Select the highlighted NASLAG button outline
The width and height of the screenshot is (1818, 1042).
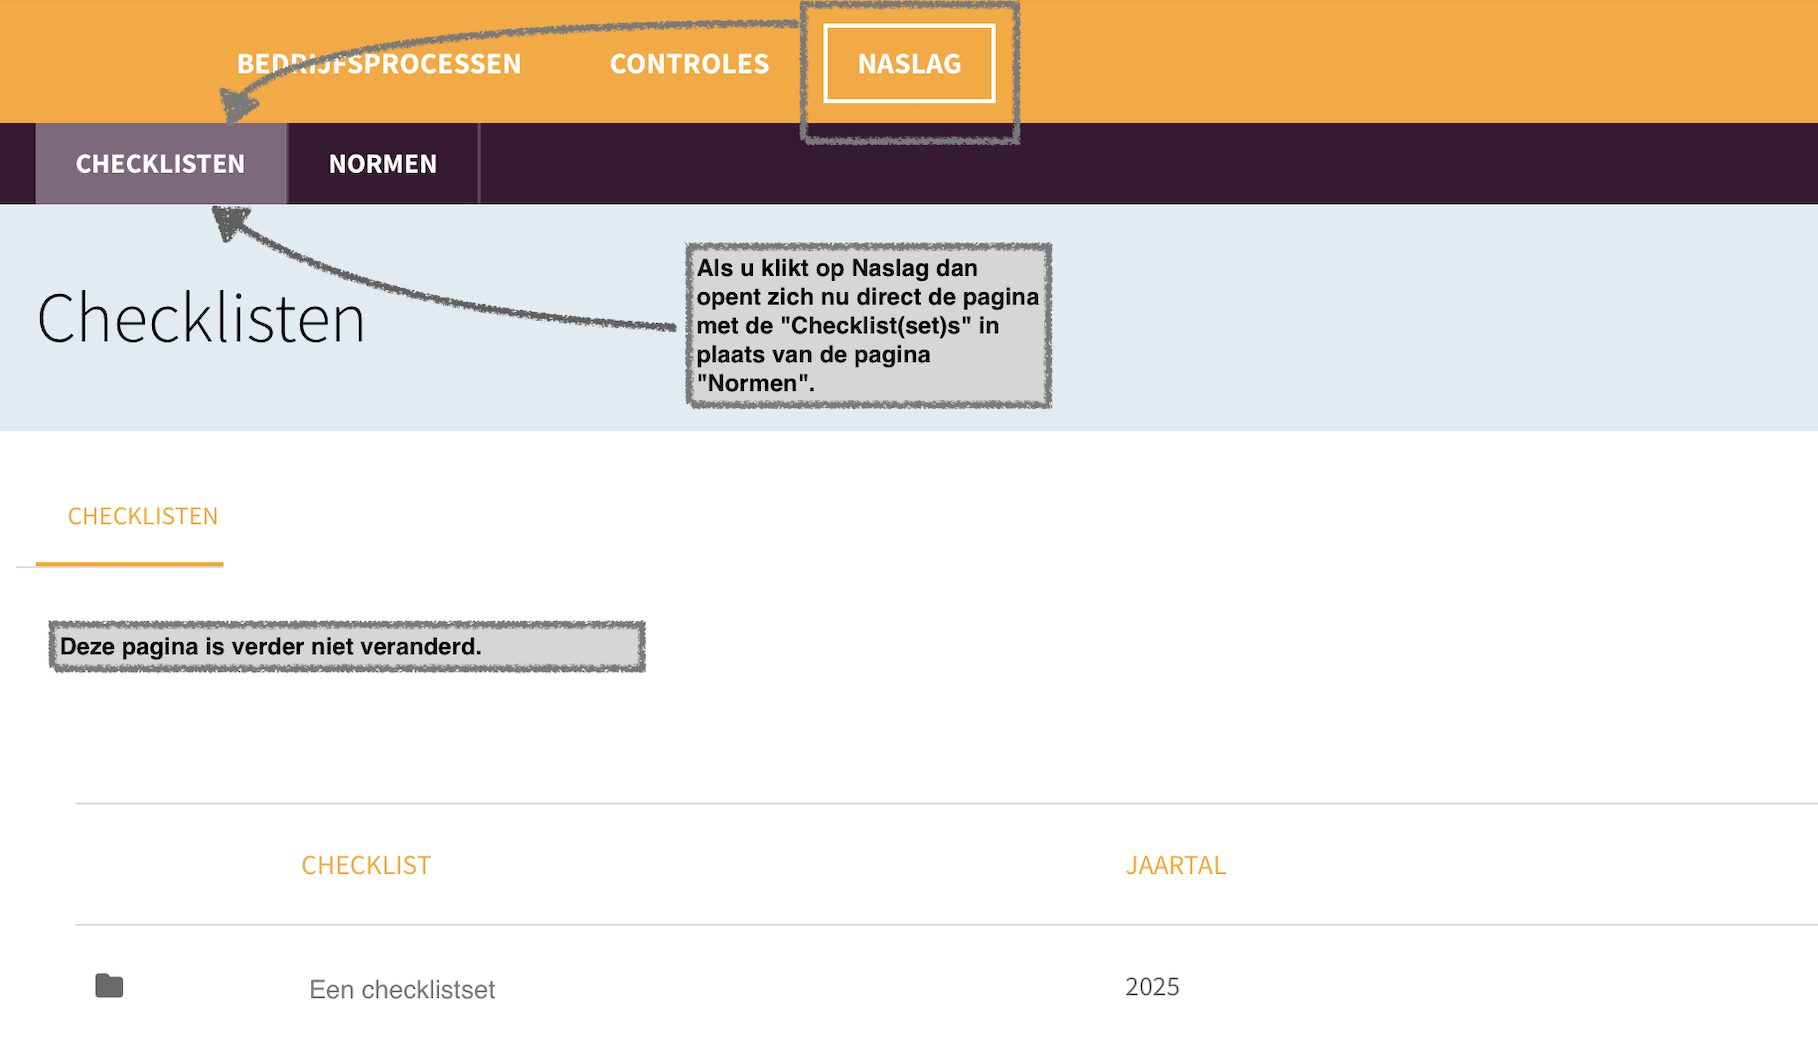tap(909, 64)
